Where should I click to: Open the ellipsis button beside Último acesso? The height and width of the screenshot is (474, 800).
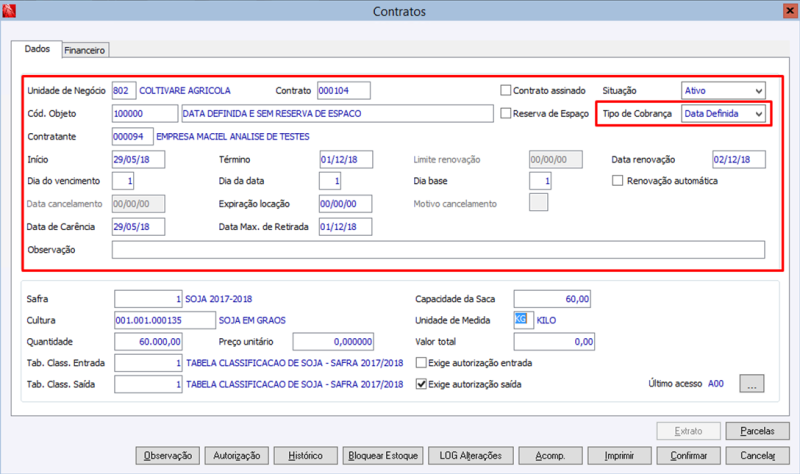[x=752, y=384]
